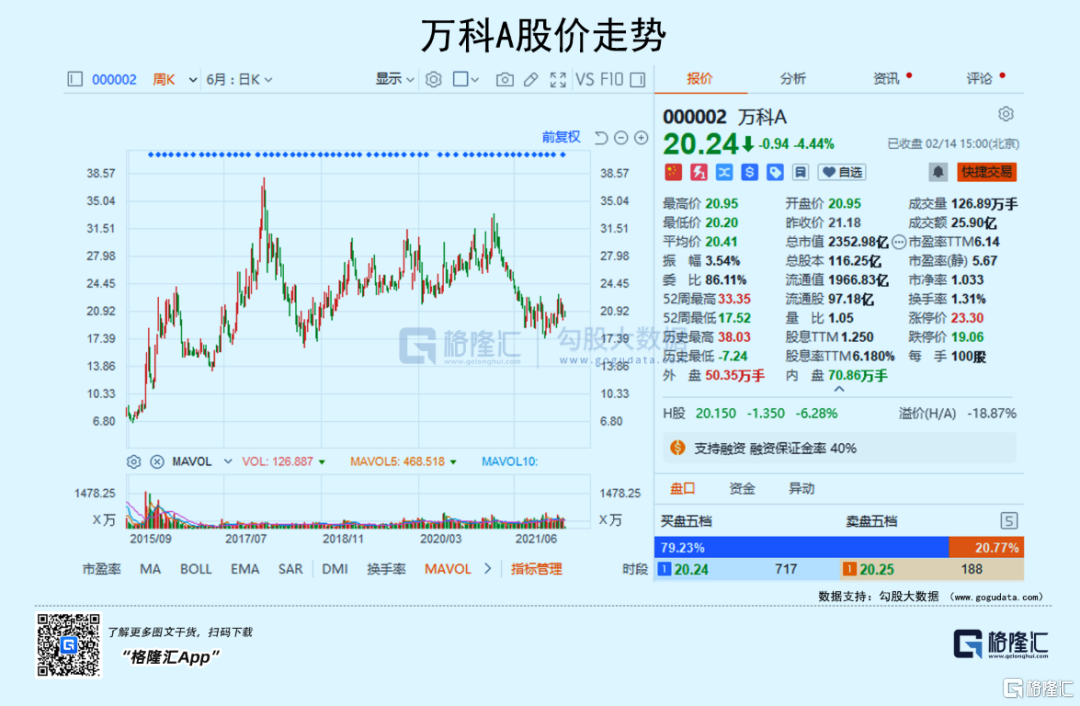1080x706 pixels.
Task: Open the 周K period dropdown
Action: (x=174, y=80)
